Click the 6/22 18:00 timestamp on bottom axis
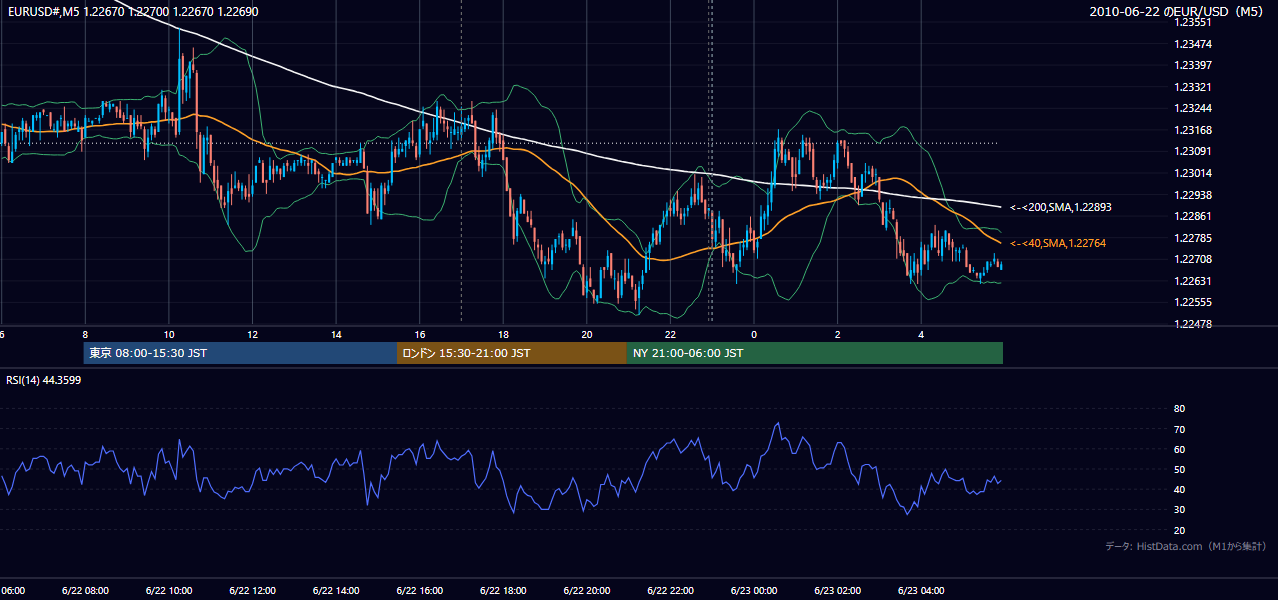The height and width of the screenshot is (600, 1278). pyautogui.click(x=503, y=591)
